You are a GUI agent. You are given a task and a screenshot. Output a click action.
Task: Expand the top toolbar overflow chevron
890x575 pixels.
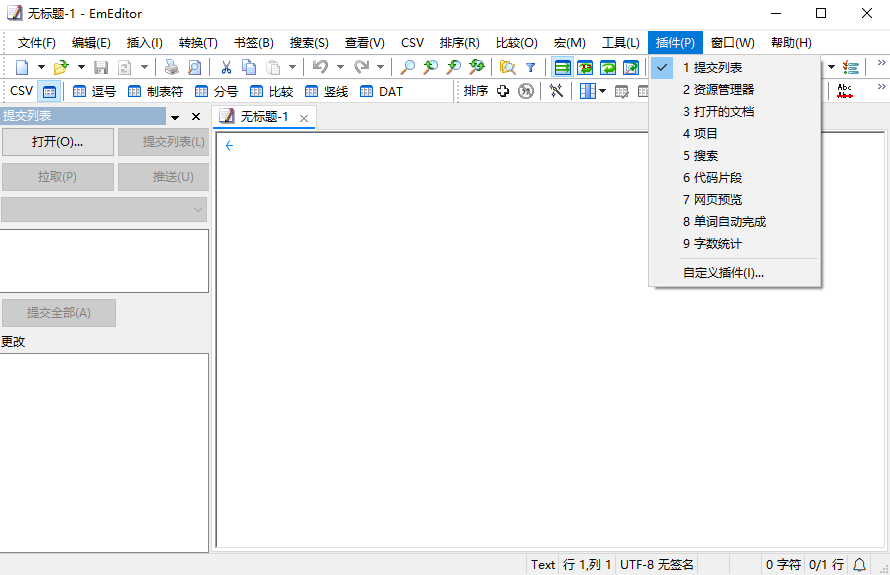tap(881, 63)
